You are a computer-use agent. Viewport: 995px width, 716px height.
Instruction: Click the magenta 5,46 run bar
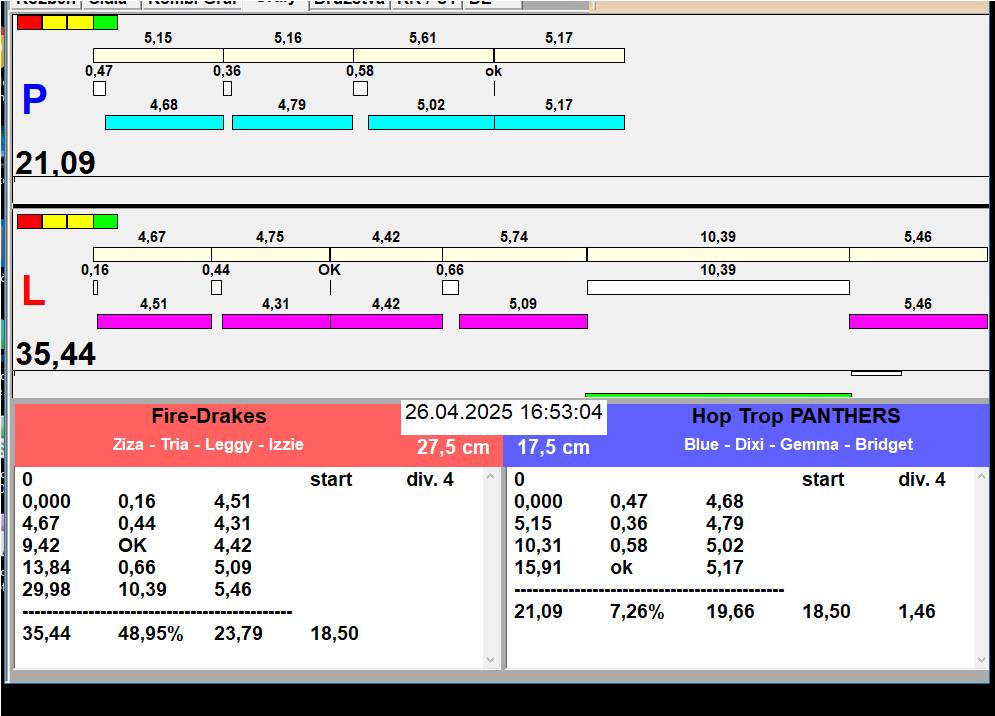coord(917,321)
